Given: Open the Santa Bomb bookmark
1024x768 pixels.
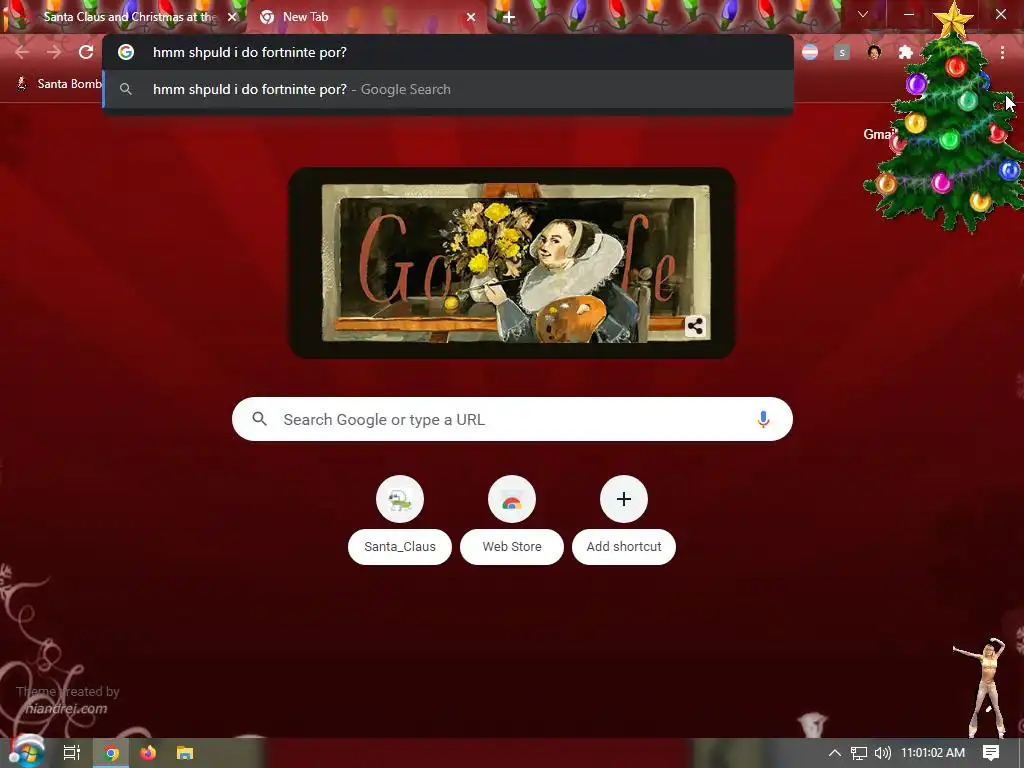Looking at the screenshot, I should (x=59, y=84).
